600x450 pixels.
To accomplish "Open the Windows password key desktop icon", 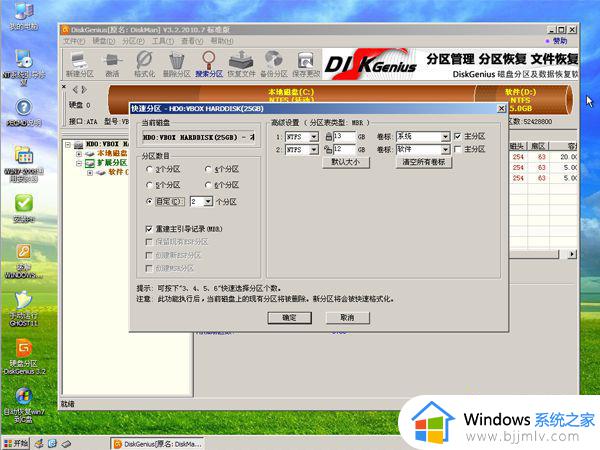I will click(24, 261).
